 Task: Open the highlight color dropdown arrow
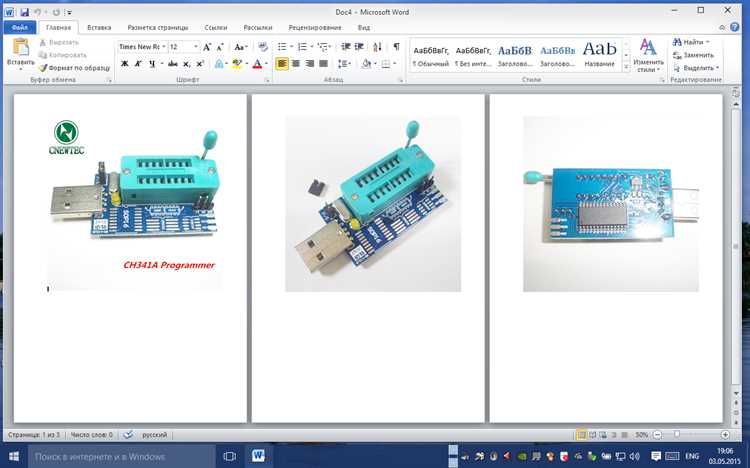247,64
